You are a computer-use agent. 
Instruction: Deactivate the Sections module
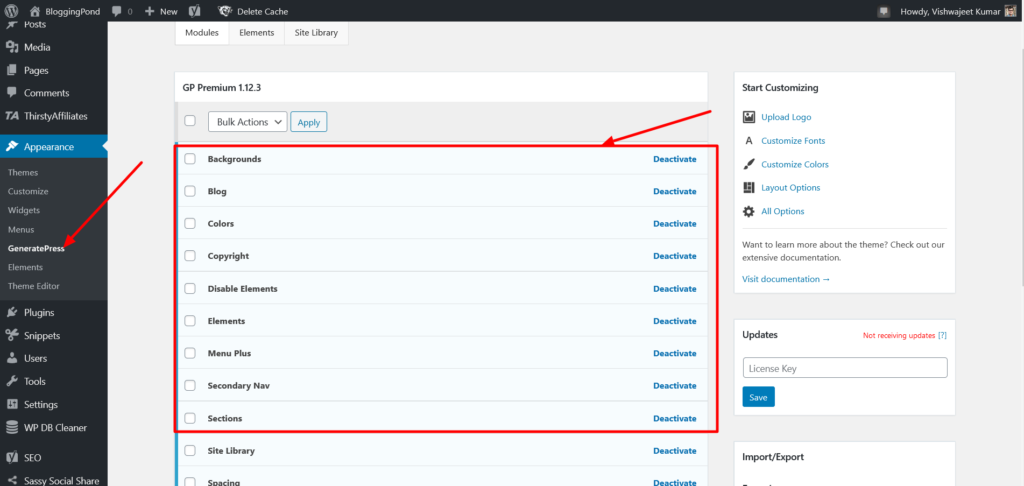coord(675,418)
